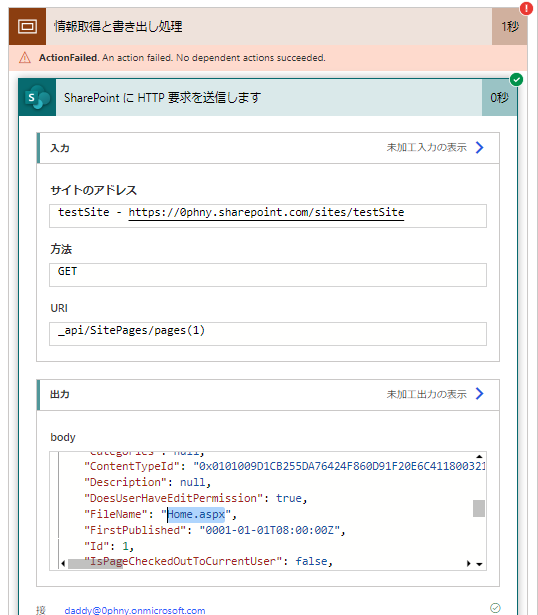Click the ActionFailed error message text

(x=182, y=58)
